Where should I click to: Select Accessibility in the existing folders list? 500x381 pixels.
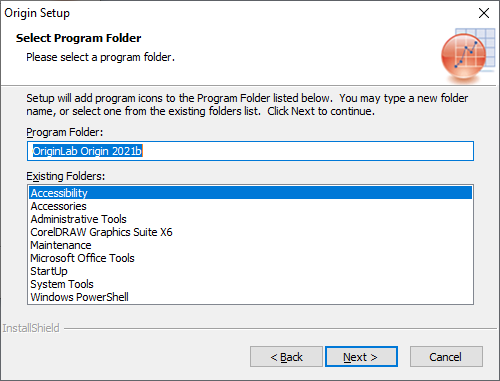[x=251, y=193]
